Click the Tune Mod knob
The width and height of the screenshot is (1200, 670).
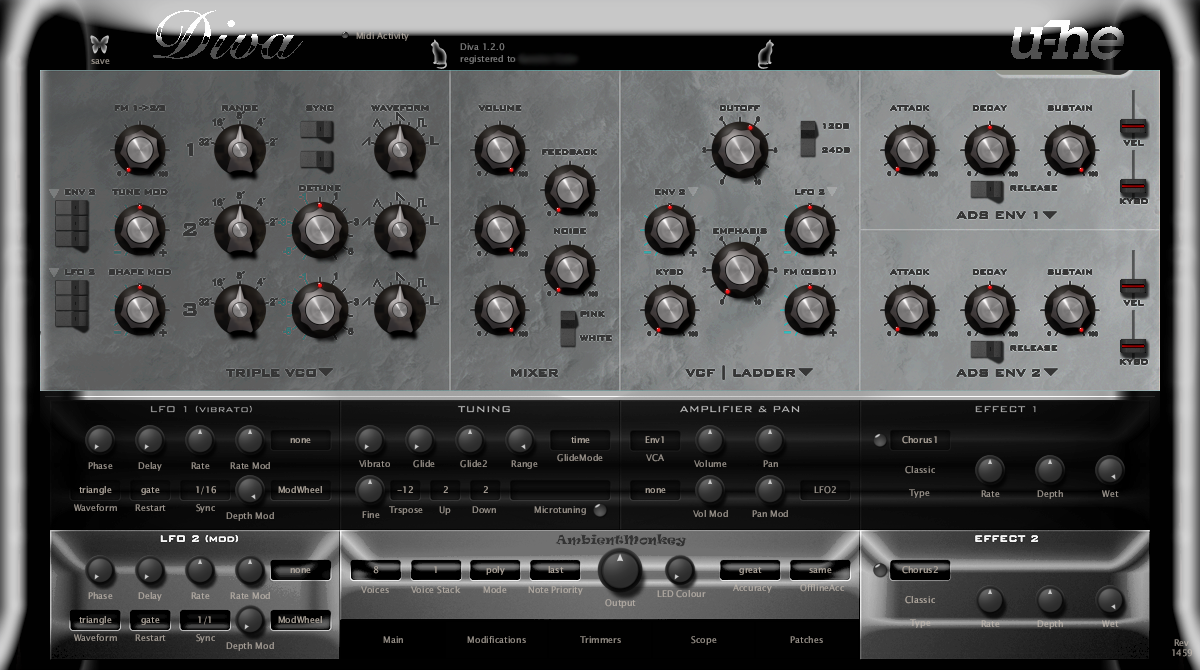tap(139, 229)
